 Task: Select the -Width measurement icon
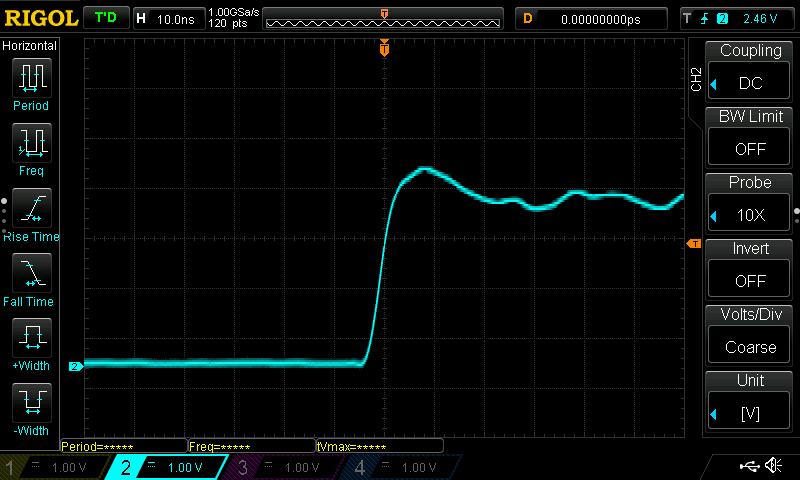click(31, 403)
